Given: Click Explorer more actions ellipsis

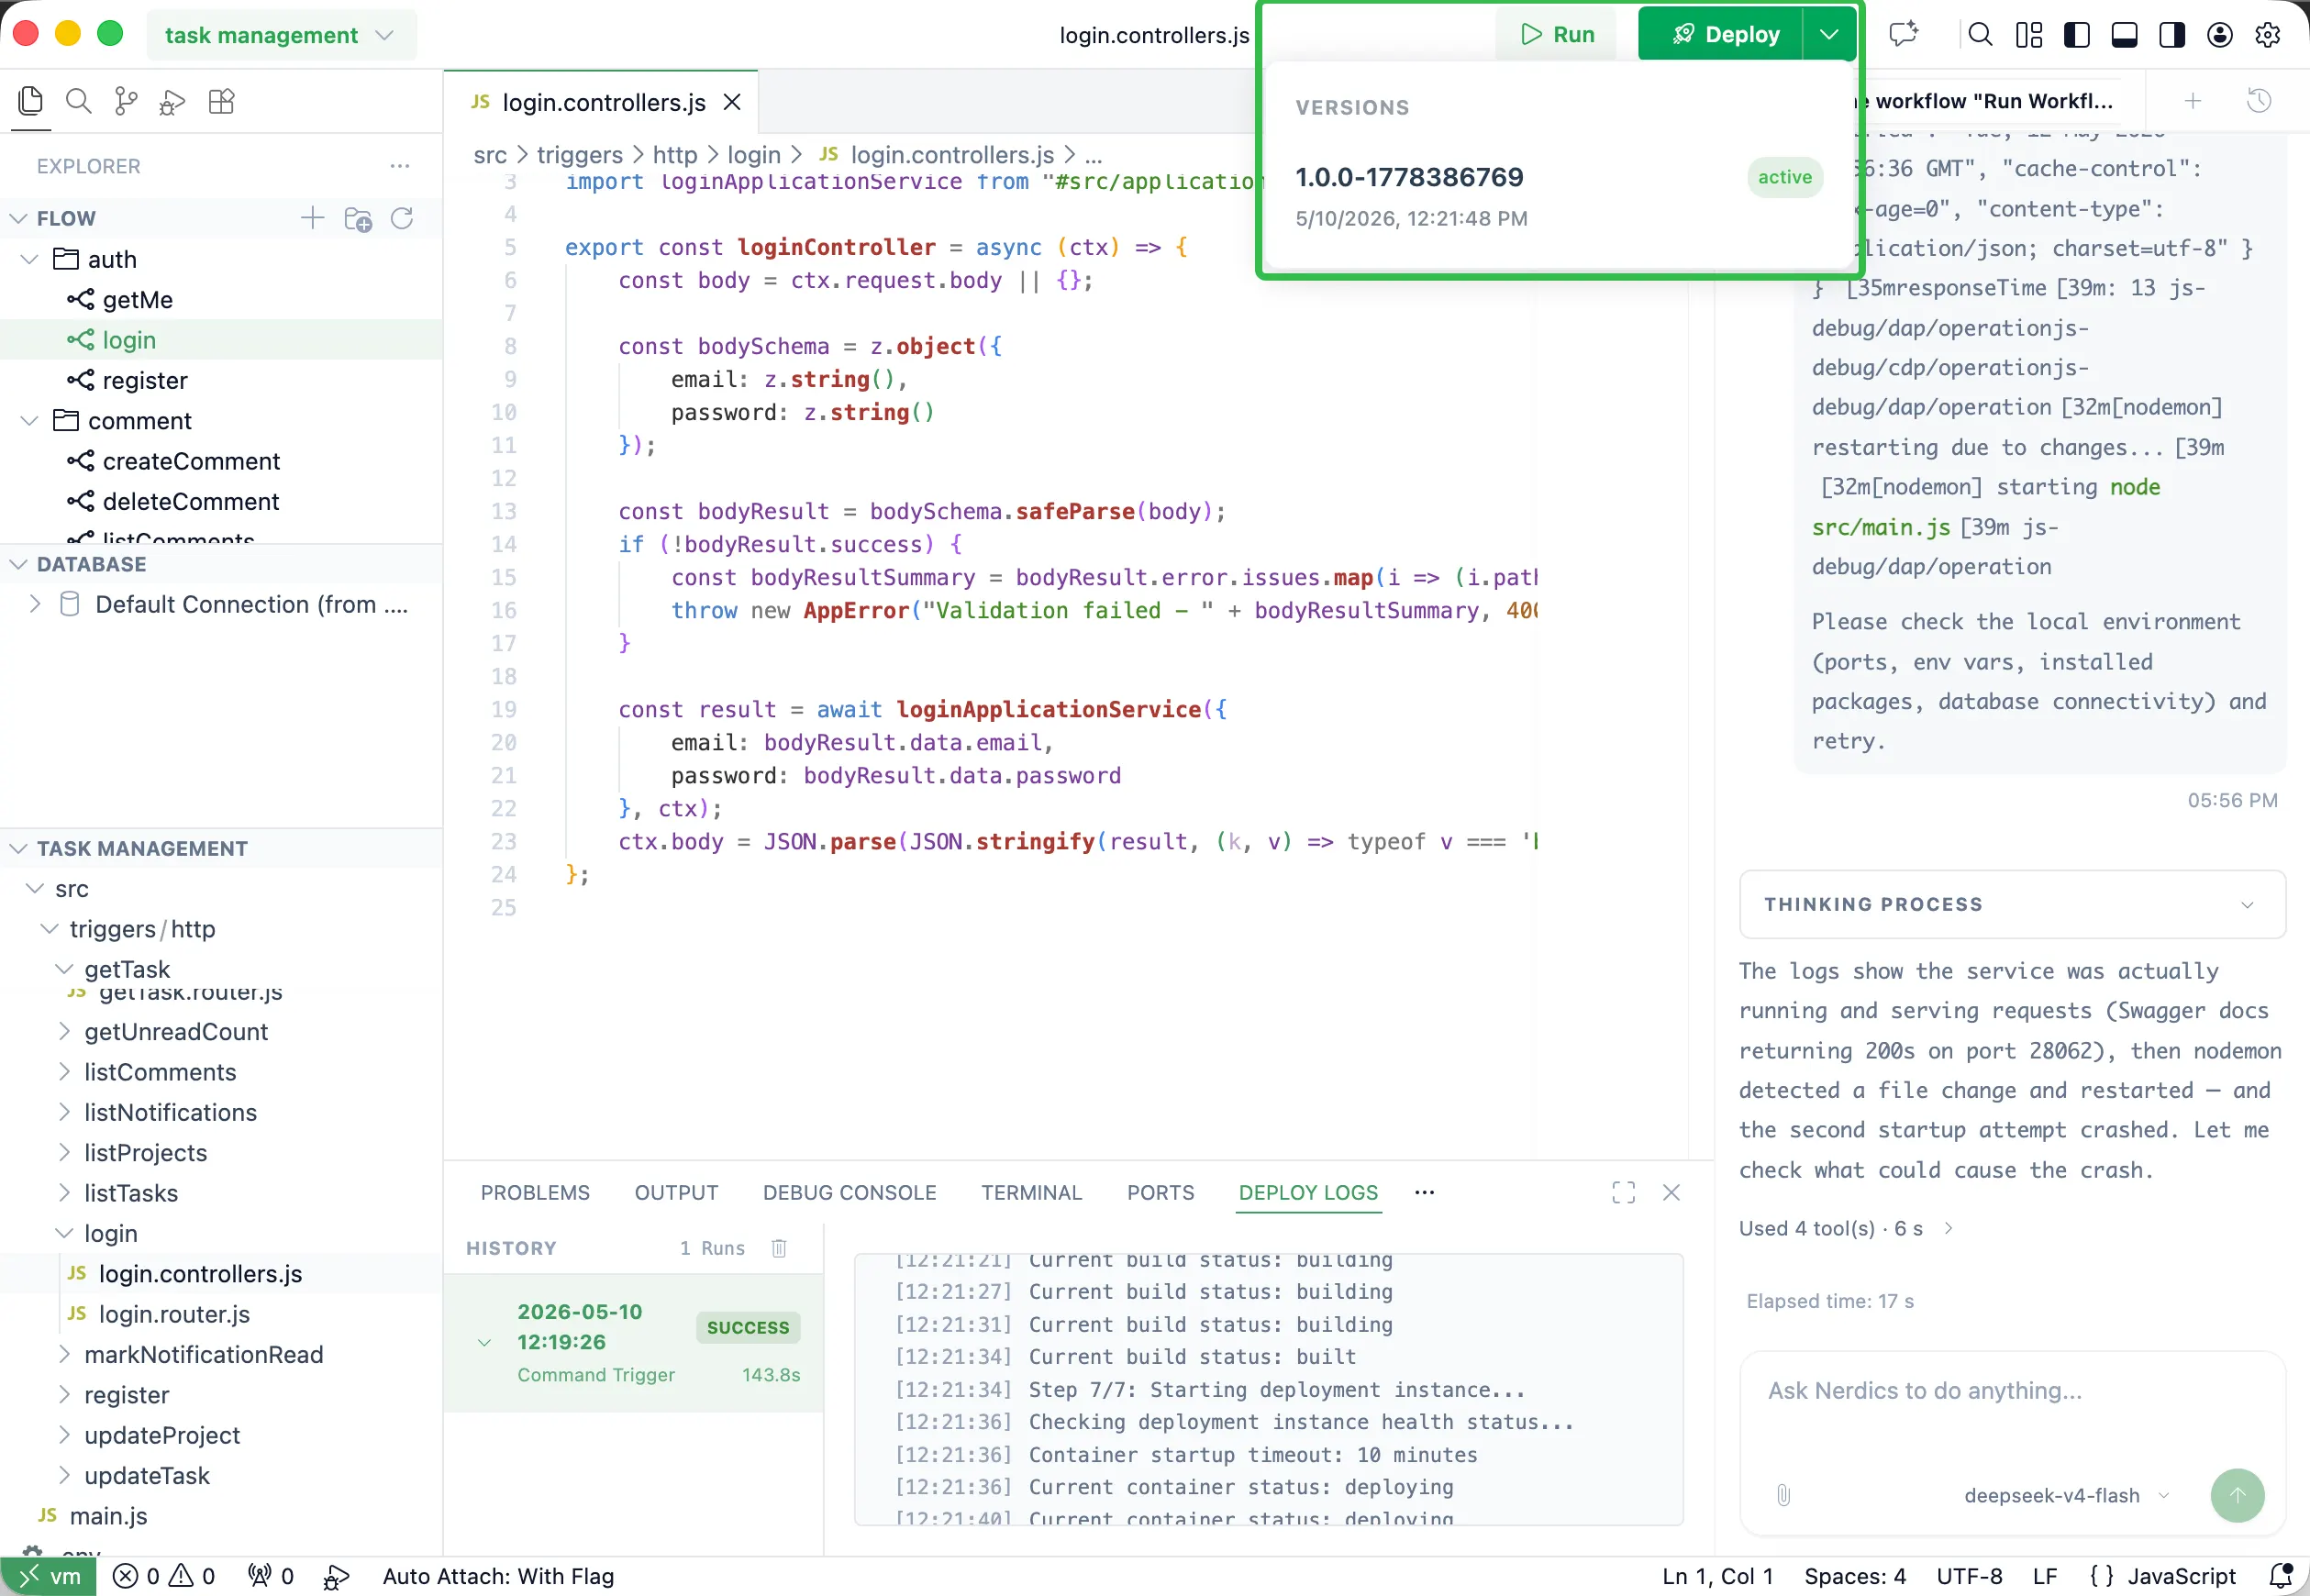Looking at the screenshot, I should 400,166.
